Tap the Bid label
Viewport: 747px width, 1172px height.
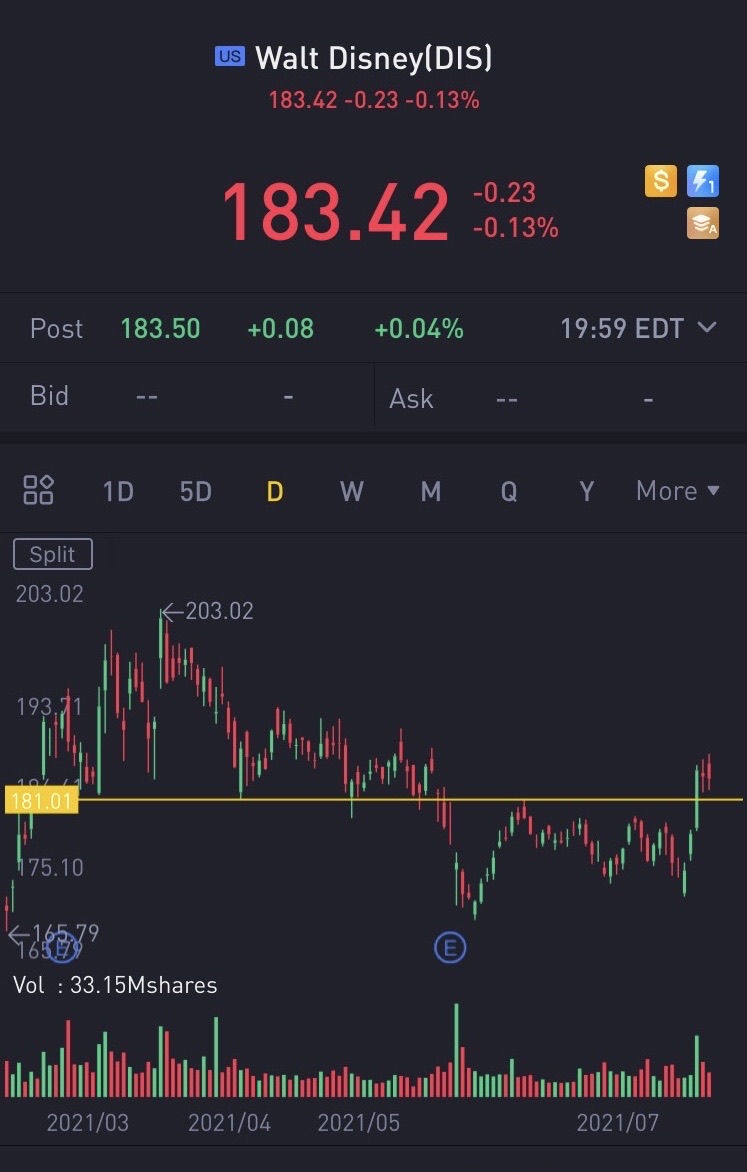point(49,395)
